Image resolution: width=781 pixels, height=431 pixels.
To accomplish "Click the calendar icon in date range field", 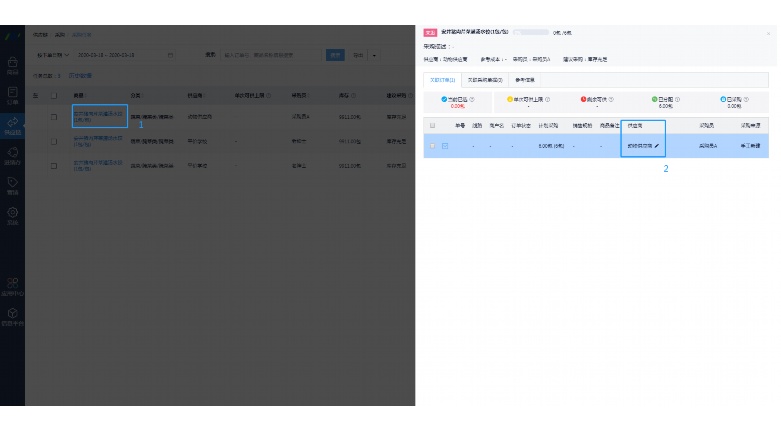I will pyautogui.click(x=170, y=55).
